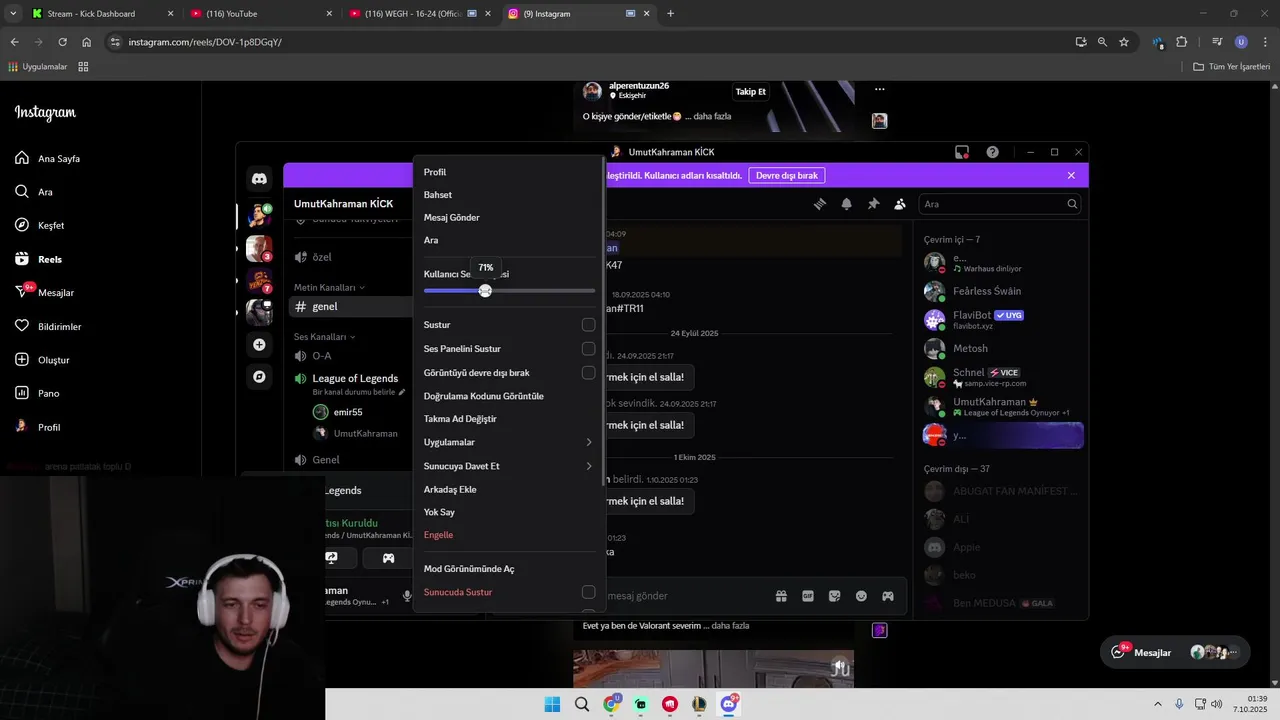
Task: Start activity game controller button in voice panel
Action: [388, 558]
